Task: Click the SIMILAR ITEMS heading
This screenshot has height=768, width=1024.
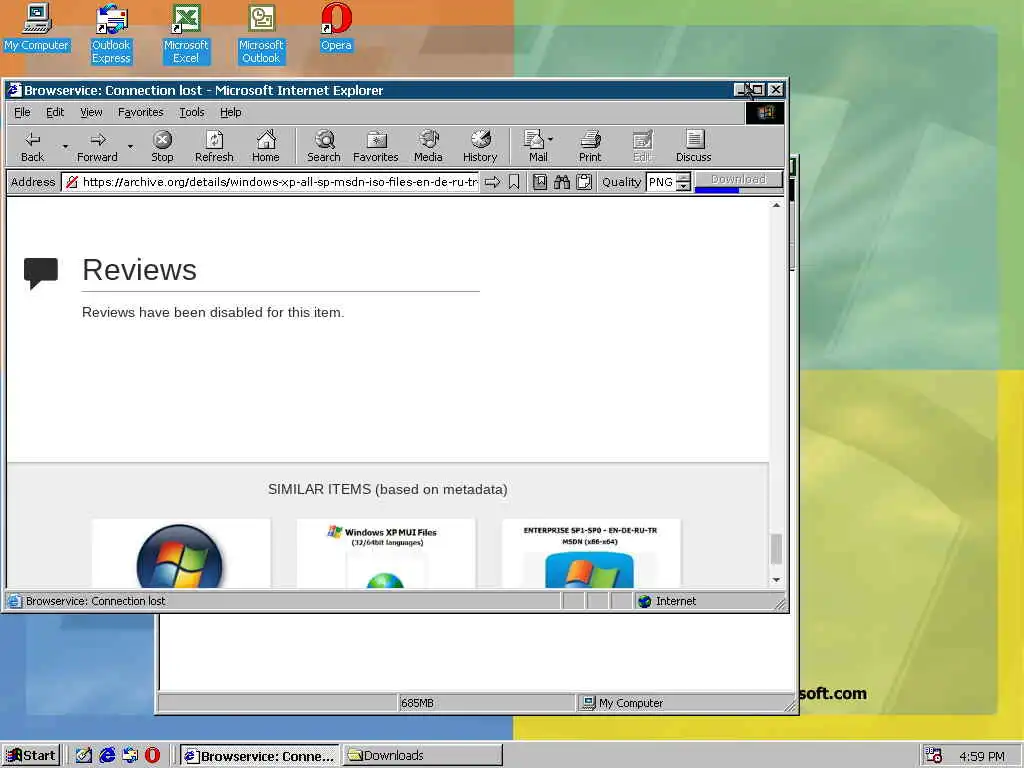Action: (x=387, y=489)
